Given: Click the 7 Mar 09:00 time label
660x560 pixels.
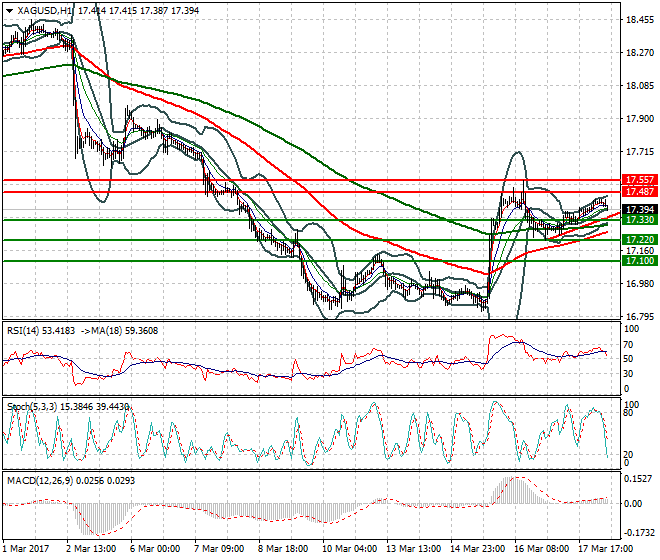Looking at the screenshot, I should pos(219,549).
